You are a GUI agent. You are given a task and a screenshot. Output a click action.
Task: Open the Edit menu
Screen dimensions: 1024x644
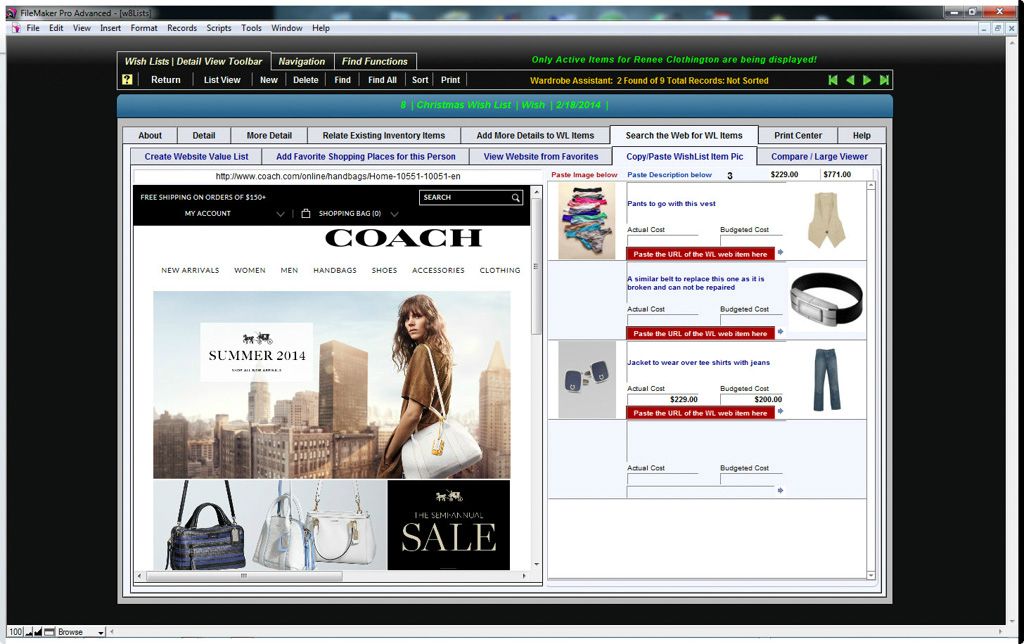[x=56, y=28]
